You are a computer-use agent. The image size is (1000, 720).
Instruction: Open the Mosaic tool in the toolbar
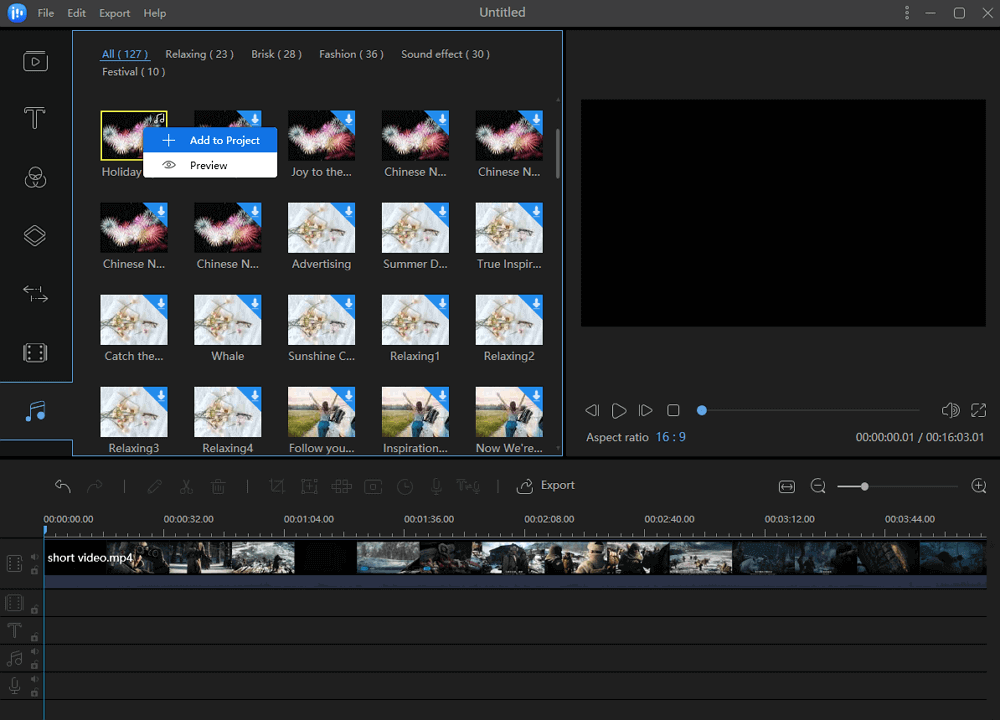pos(342,486)
